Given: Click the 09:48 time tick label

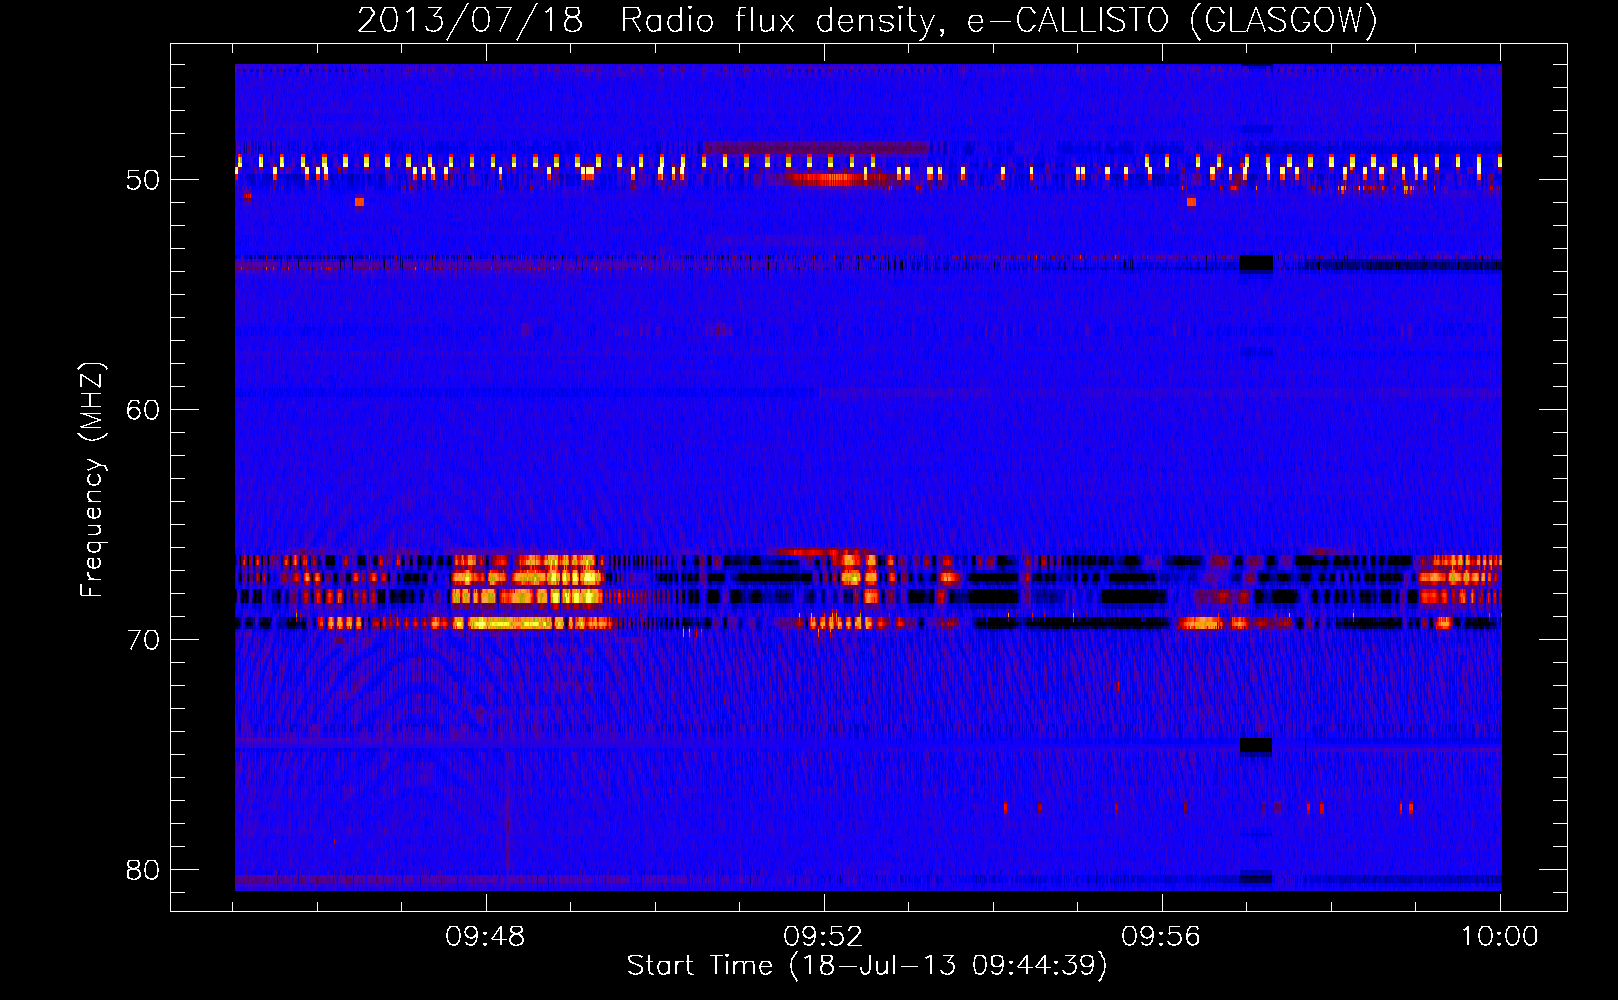Looking at the screenshot, I should pyautogui.click(x=486, y=937).
